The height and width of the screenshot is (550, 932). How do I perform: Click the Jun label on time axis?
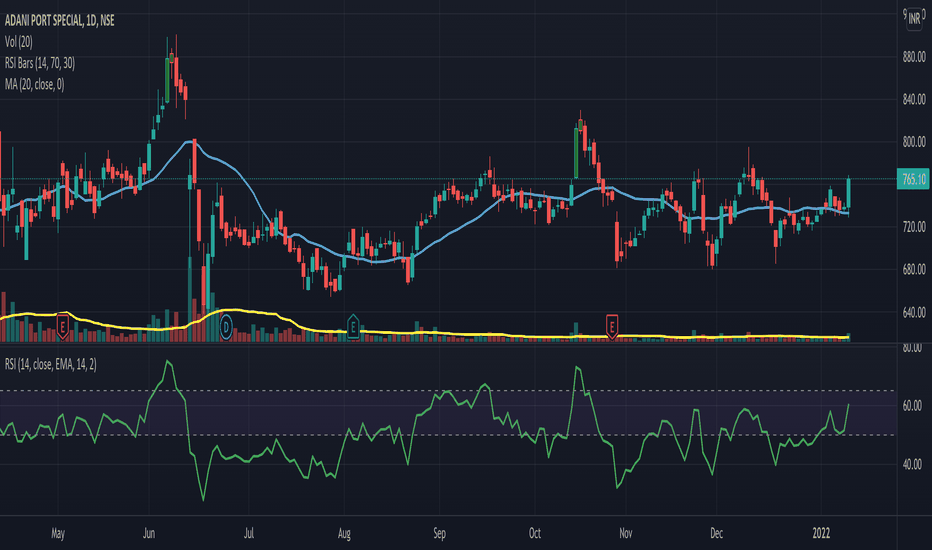[149, 533]
